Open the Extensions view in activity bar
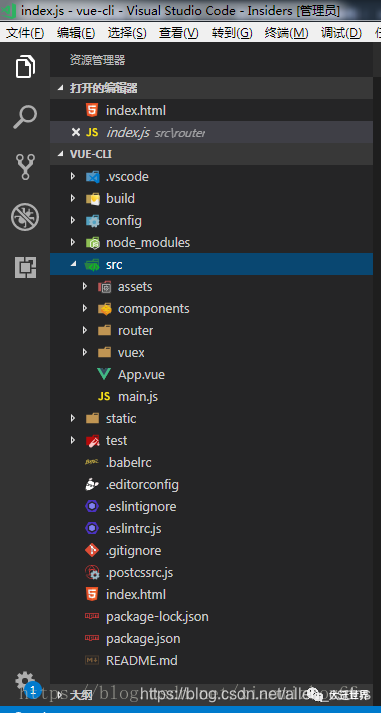The image size is (381, 713). (25, 266)
